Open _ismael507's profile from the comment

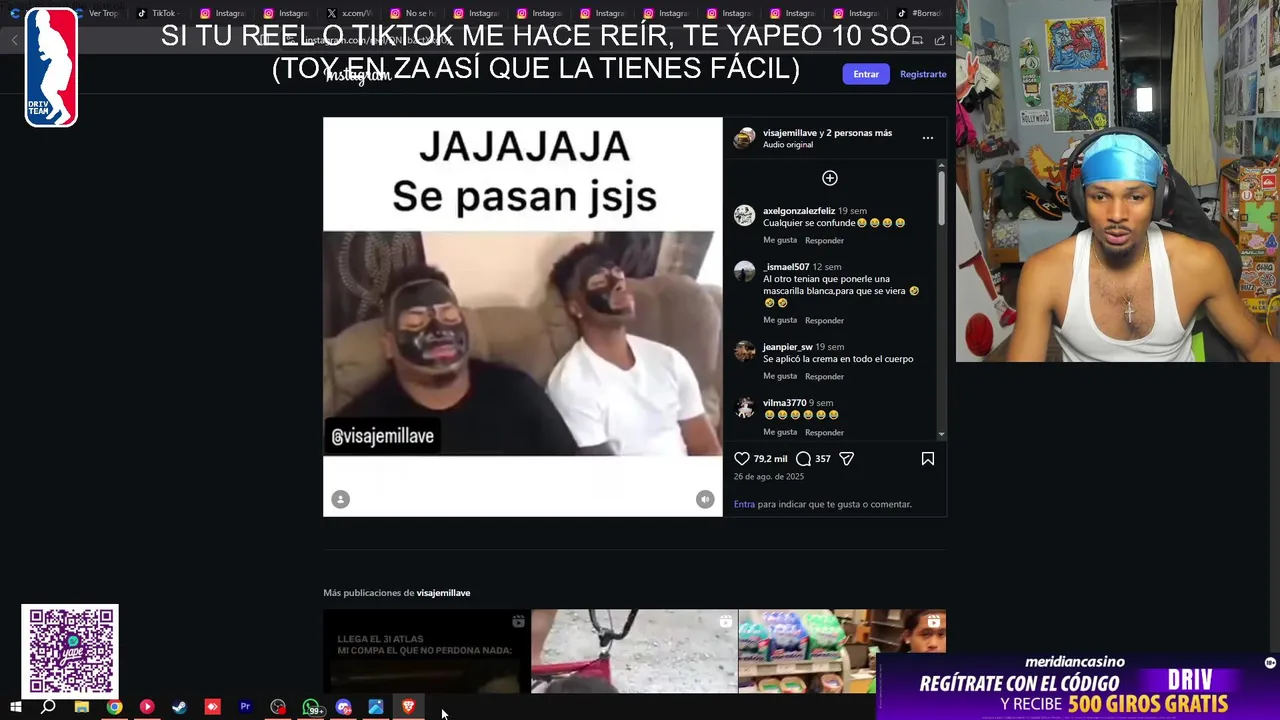click(x=786, y=267)
